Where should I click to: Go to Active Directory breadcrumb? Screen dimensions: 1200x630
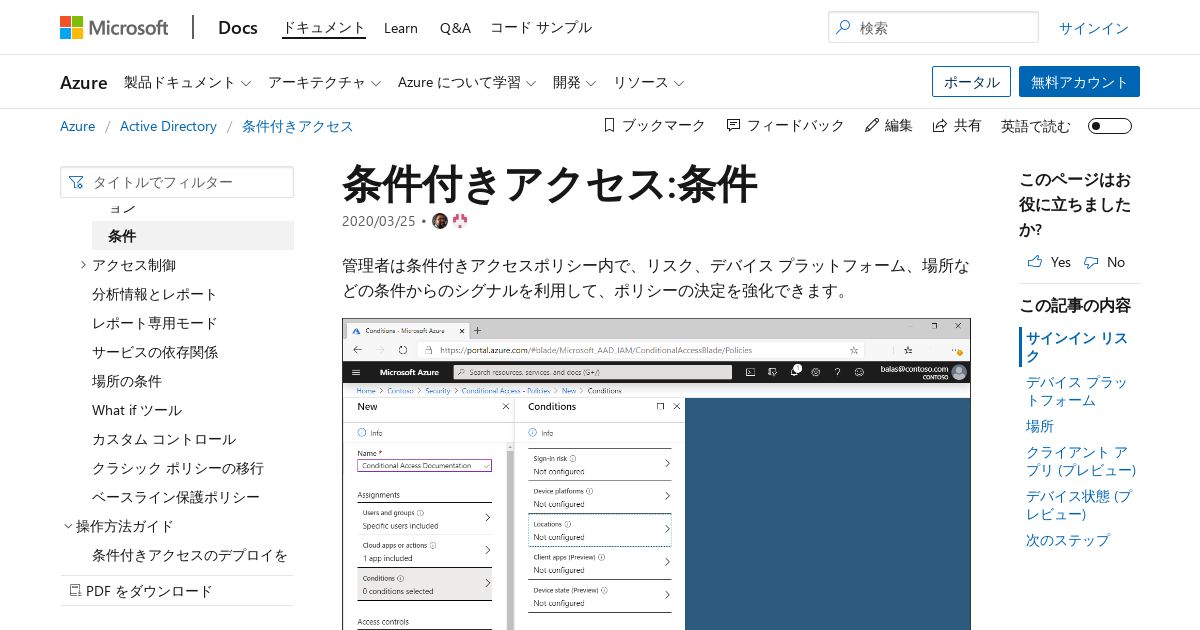click(x=168, y=126)
